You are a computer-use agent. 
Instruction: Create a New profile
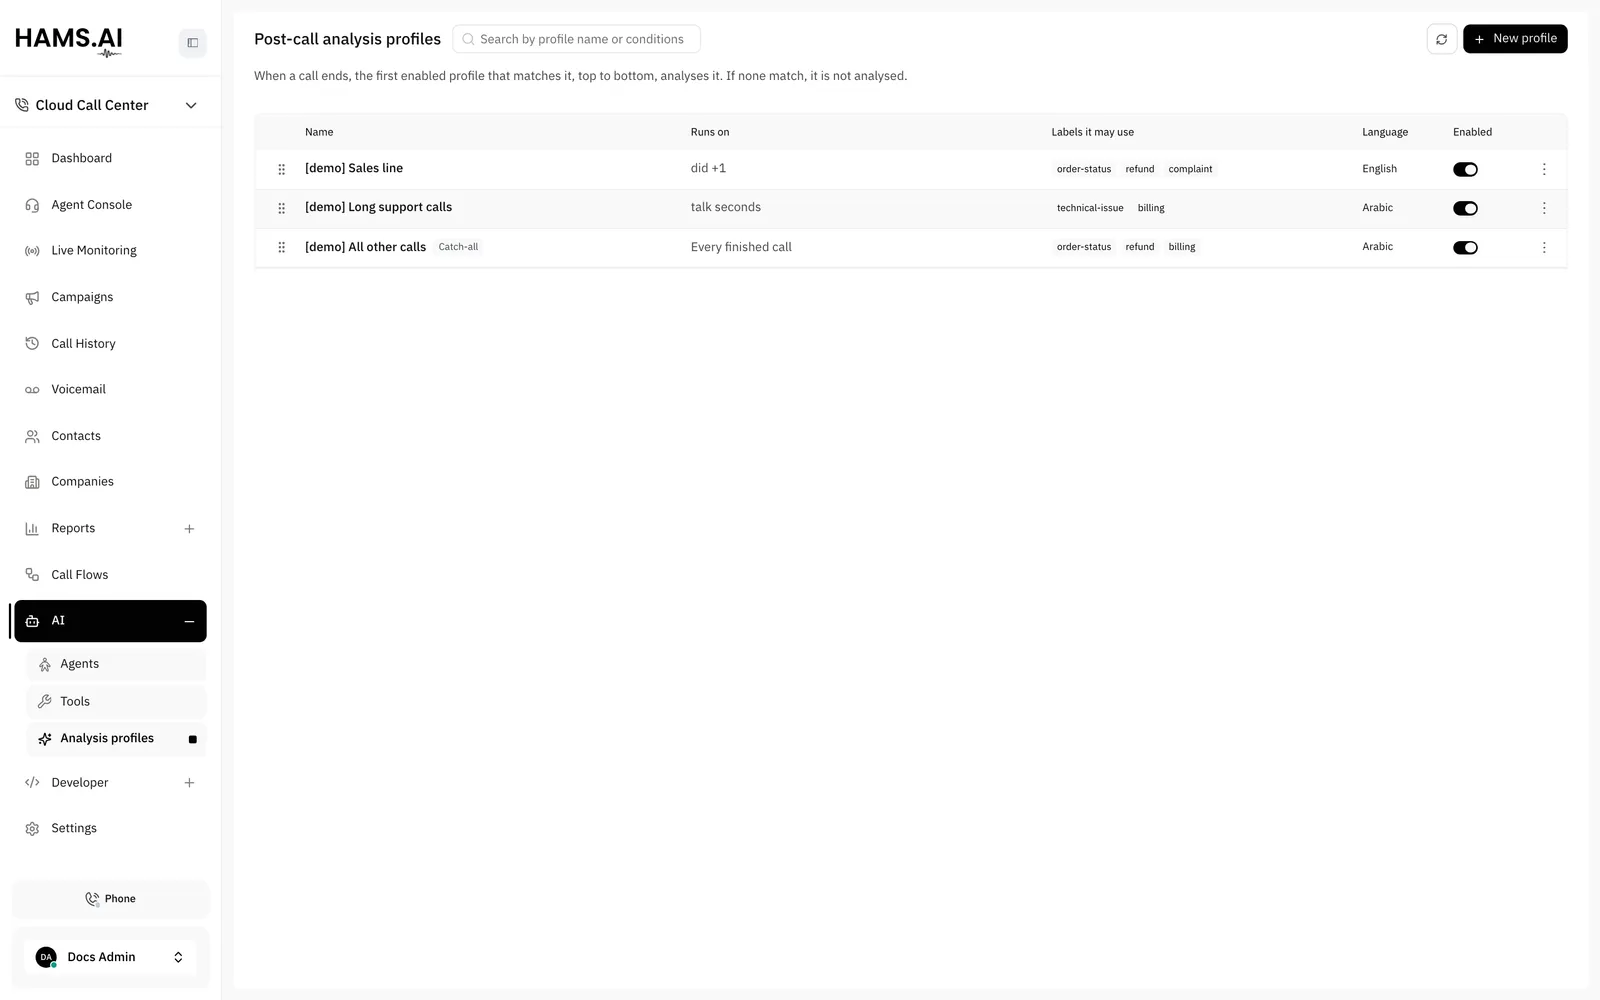[x=1515, y=39]
